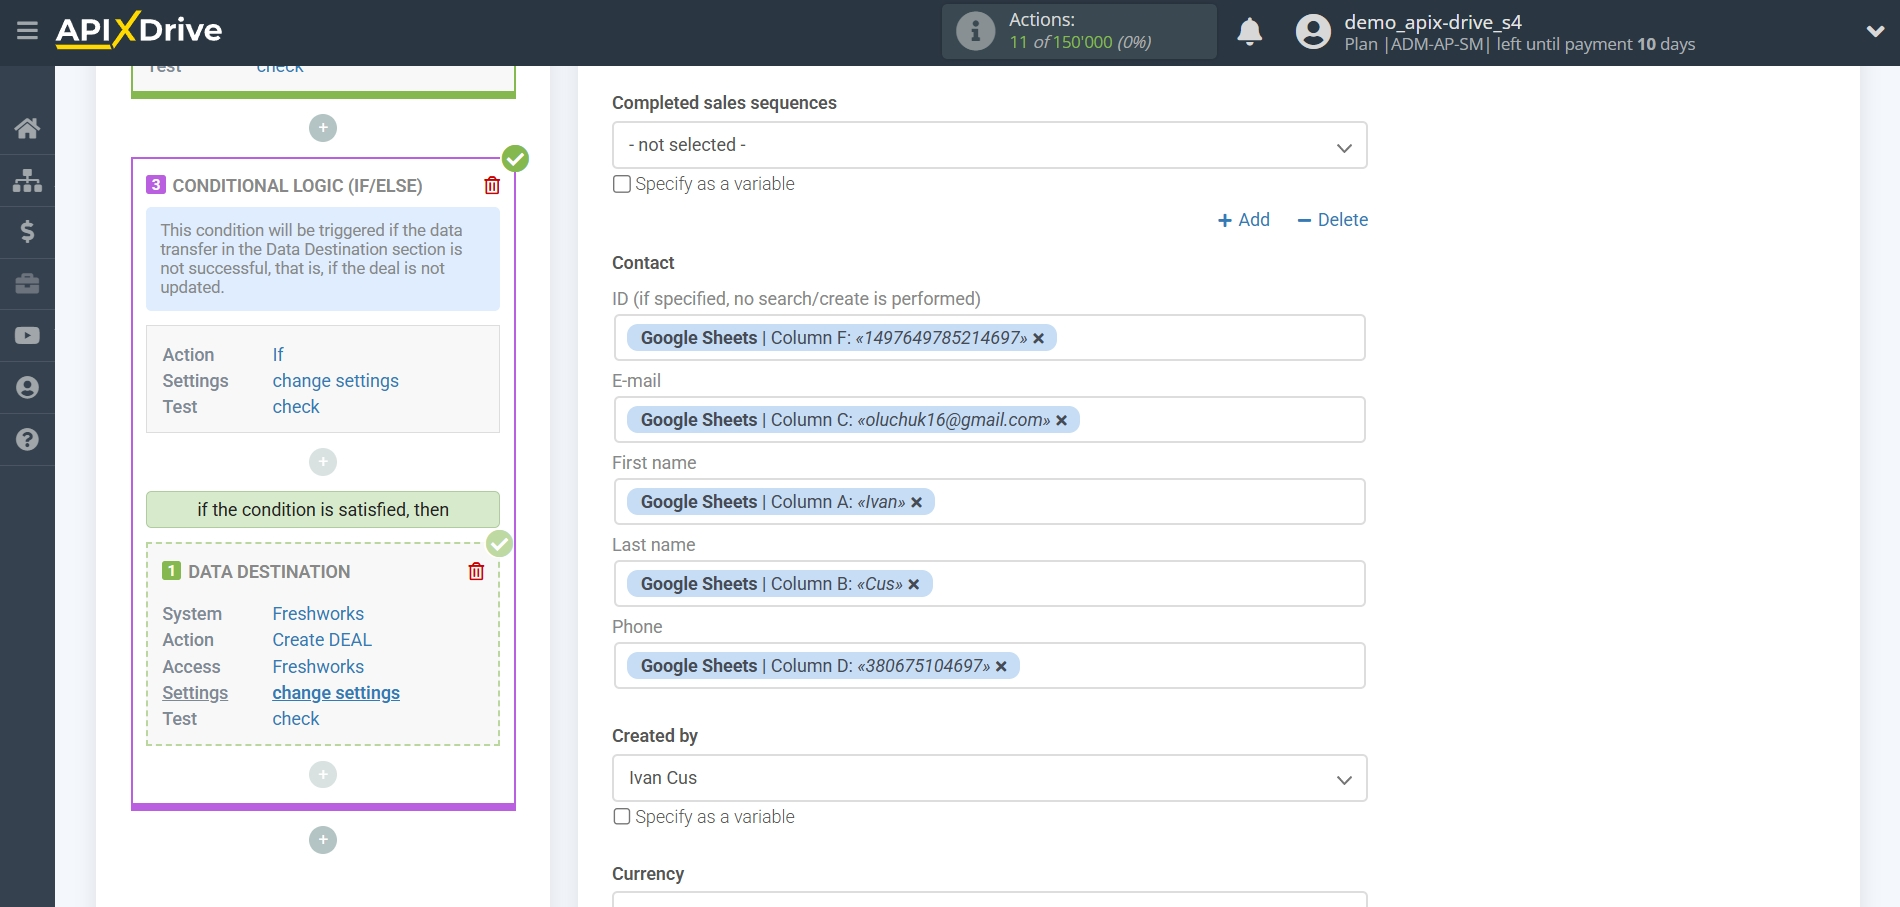
Task: Expand the account menu chevron
Action: (1875, 31)
